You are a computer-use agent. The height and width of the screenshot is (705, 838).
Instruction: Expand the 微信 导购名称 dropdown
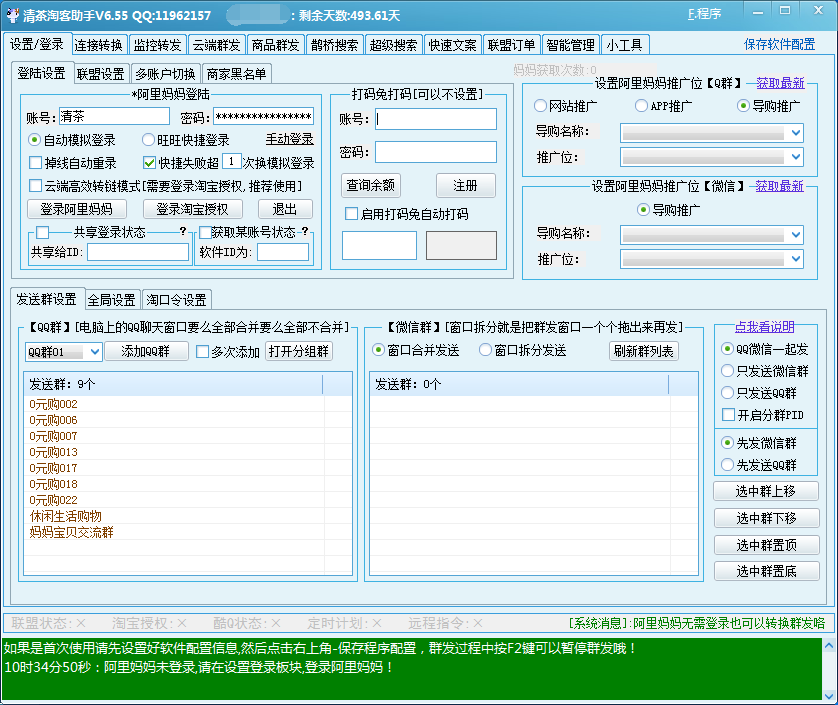[796, 234]
